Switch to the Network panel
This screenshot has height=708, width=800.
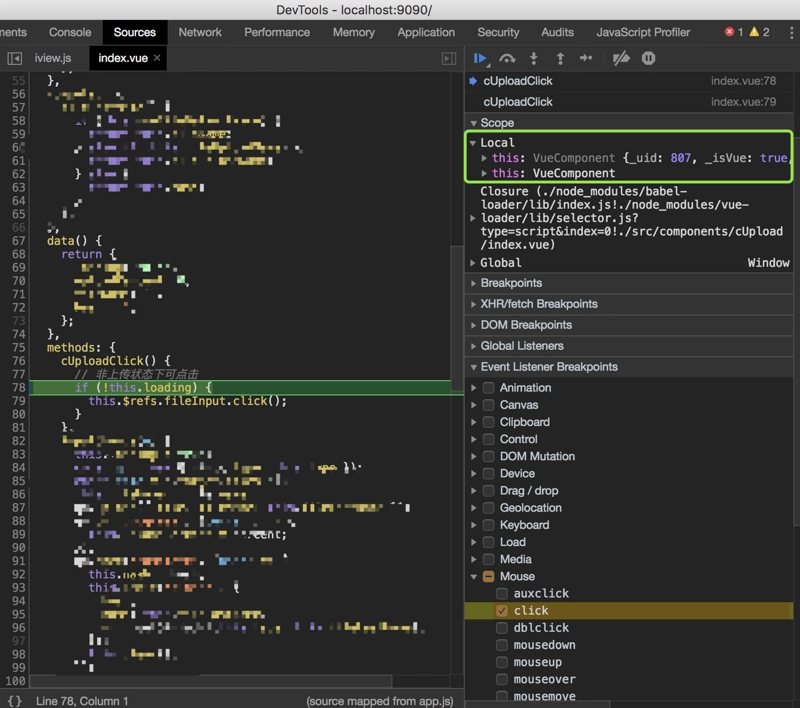(199, 32)
